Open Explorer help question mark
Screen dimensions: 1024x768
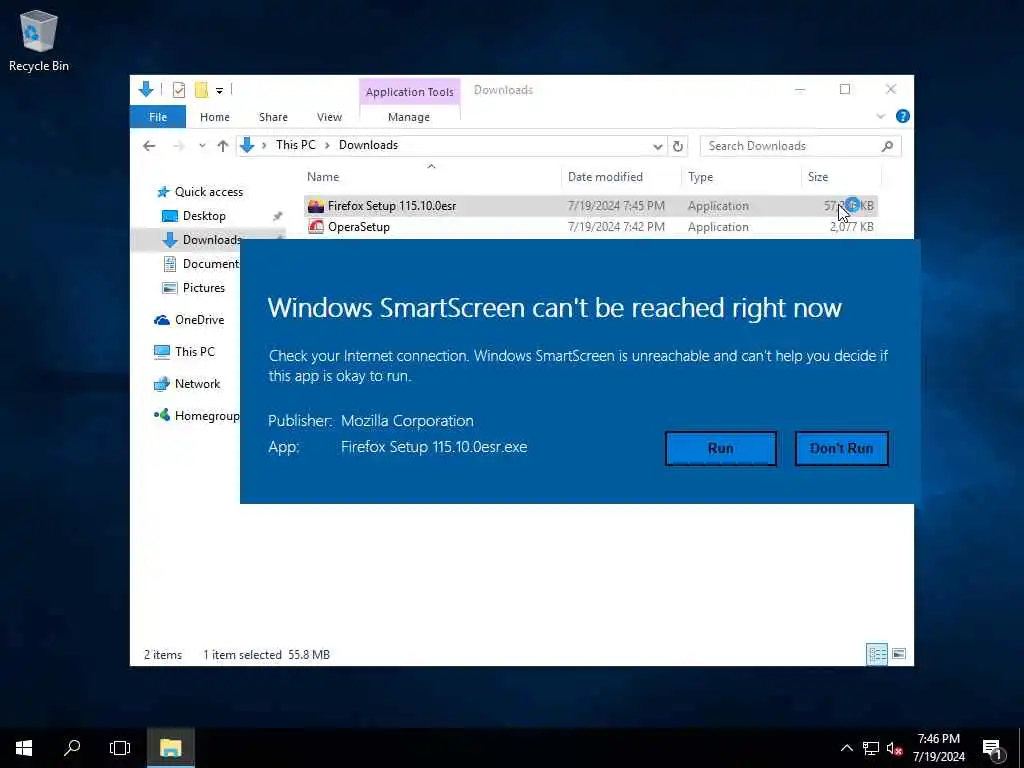point(903,116)
